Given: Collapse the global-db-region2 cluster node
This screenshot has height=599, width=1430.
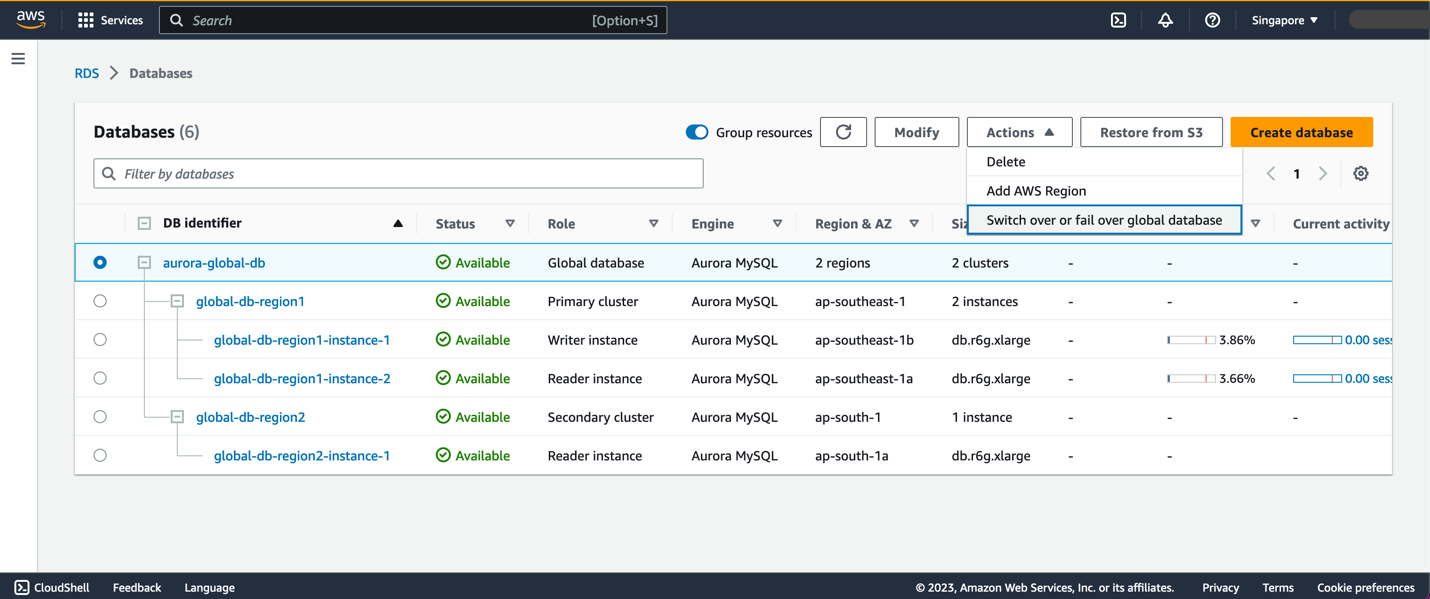Looking at the screenshot, I should (177, 417).
